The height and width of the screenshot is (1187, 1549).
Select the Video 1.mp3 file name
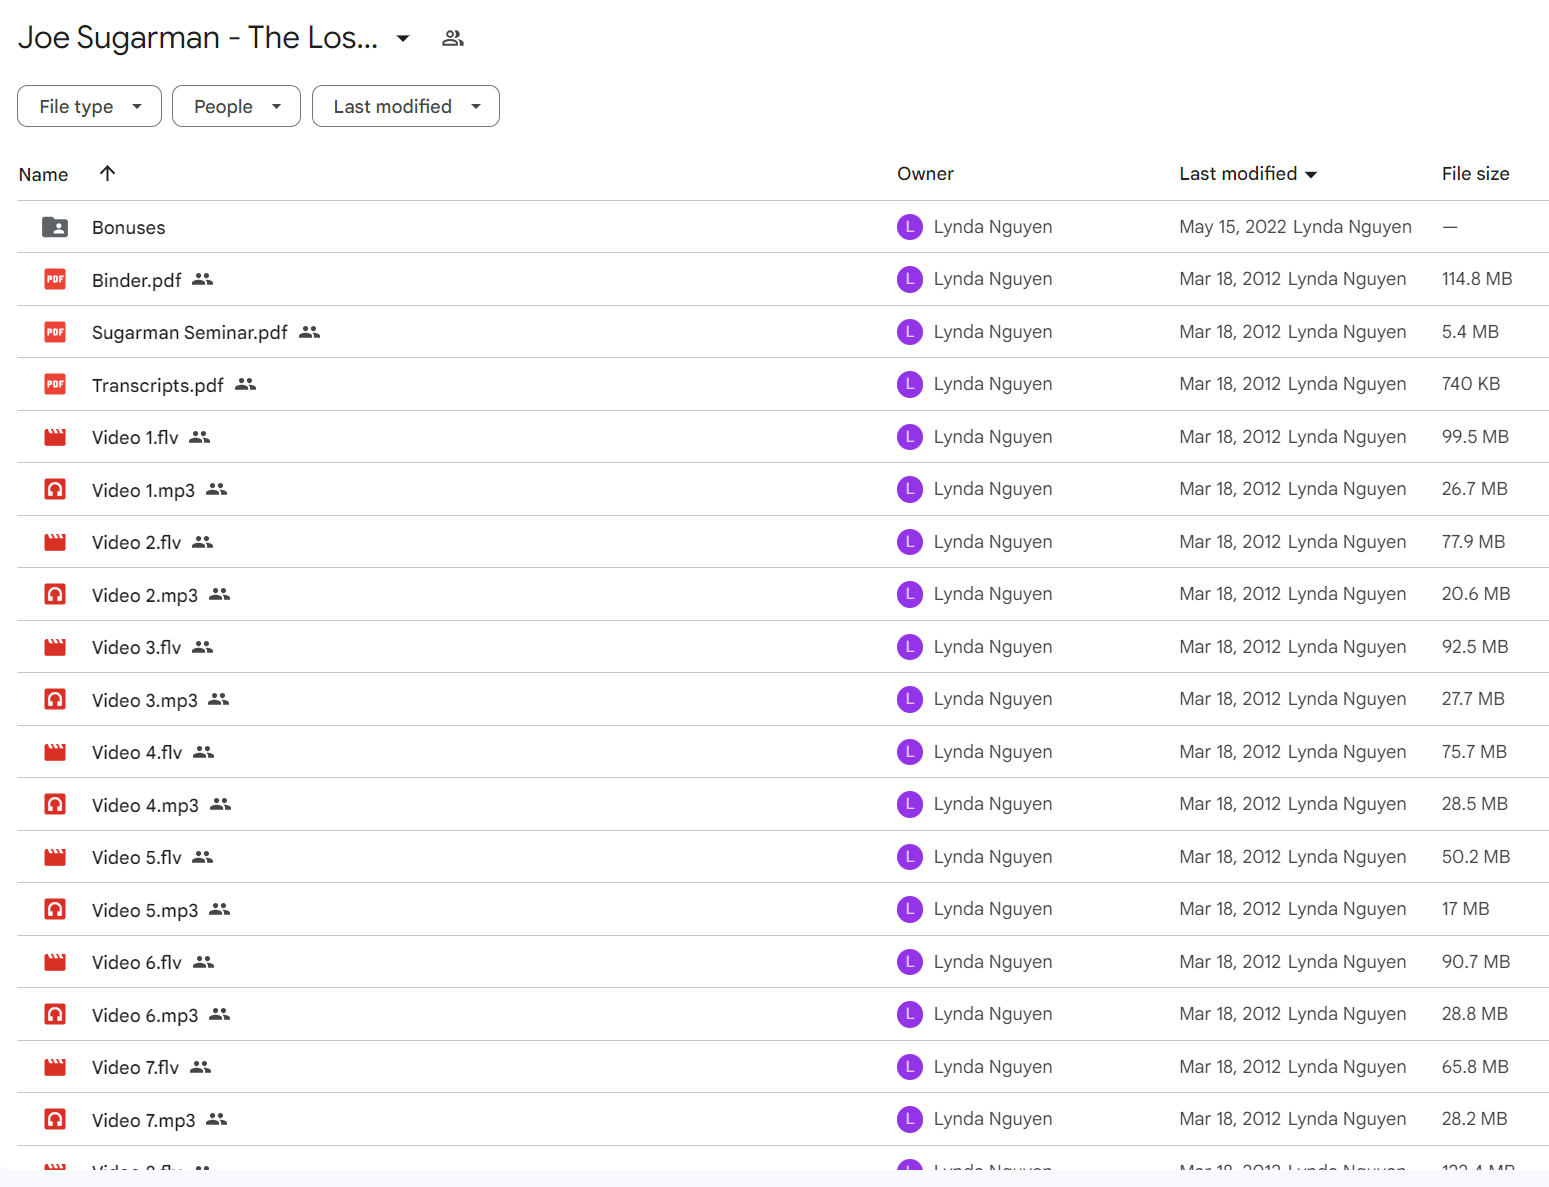[x=143, y=490]
